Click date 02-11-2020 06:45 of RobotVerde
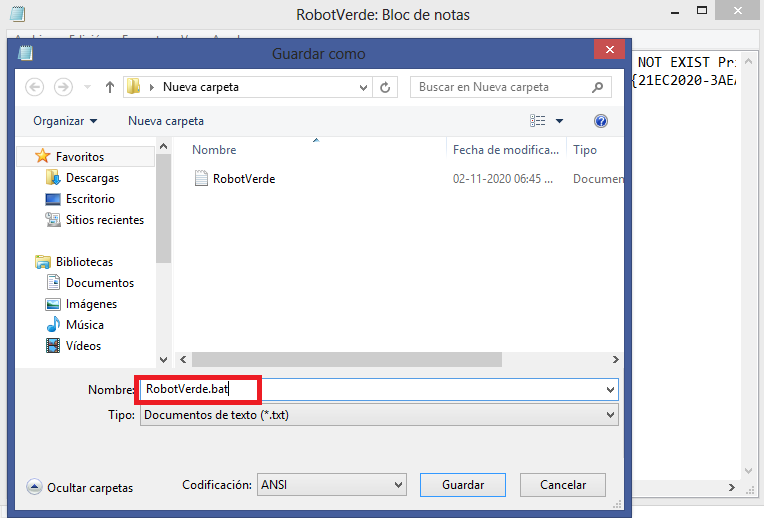The width and height of the screenshot is (764, 518). pos(503,179)
